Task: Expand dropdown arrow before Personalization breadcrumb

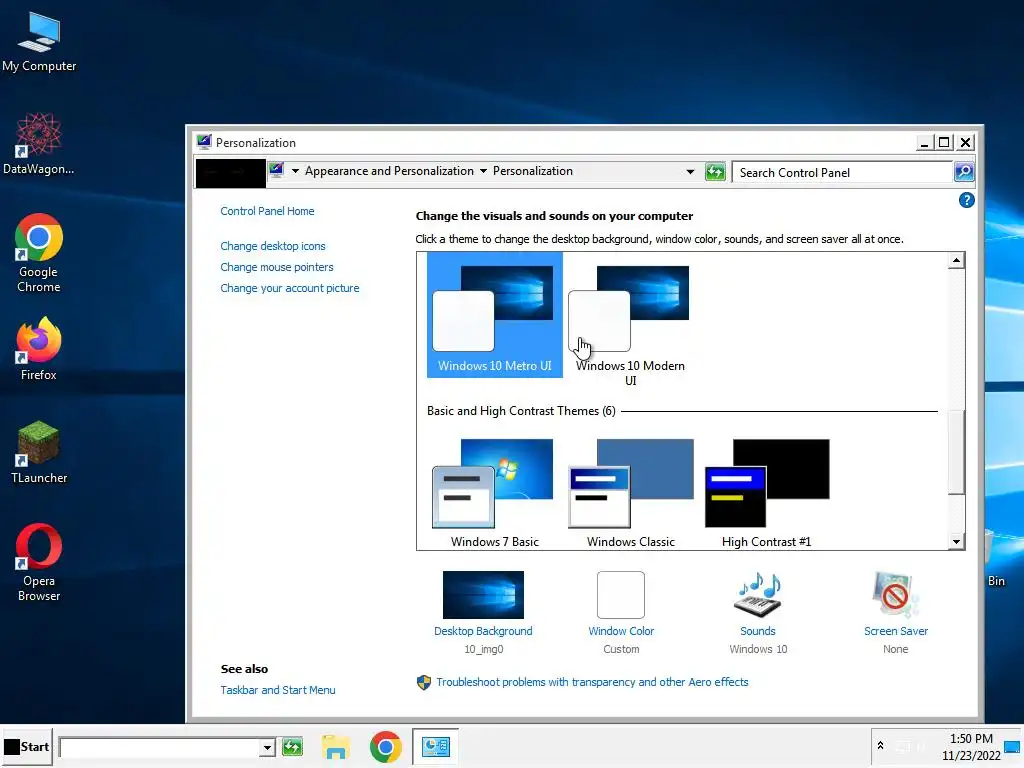Action: [x=483, y=171]
